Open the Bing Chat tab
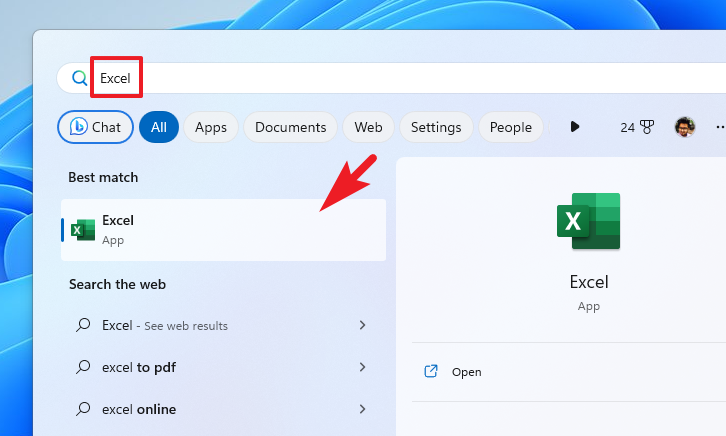This screenshot has width=726, height=436. tap(95, 127)
